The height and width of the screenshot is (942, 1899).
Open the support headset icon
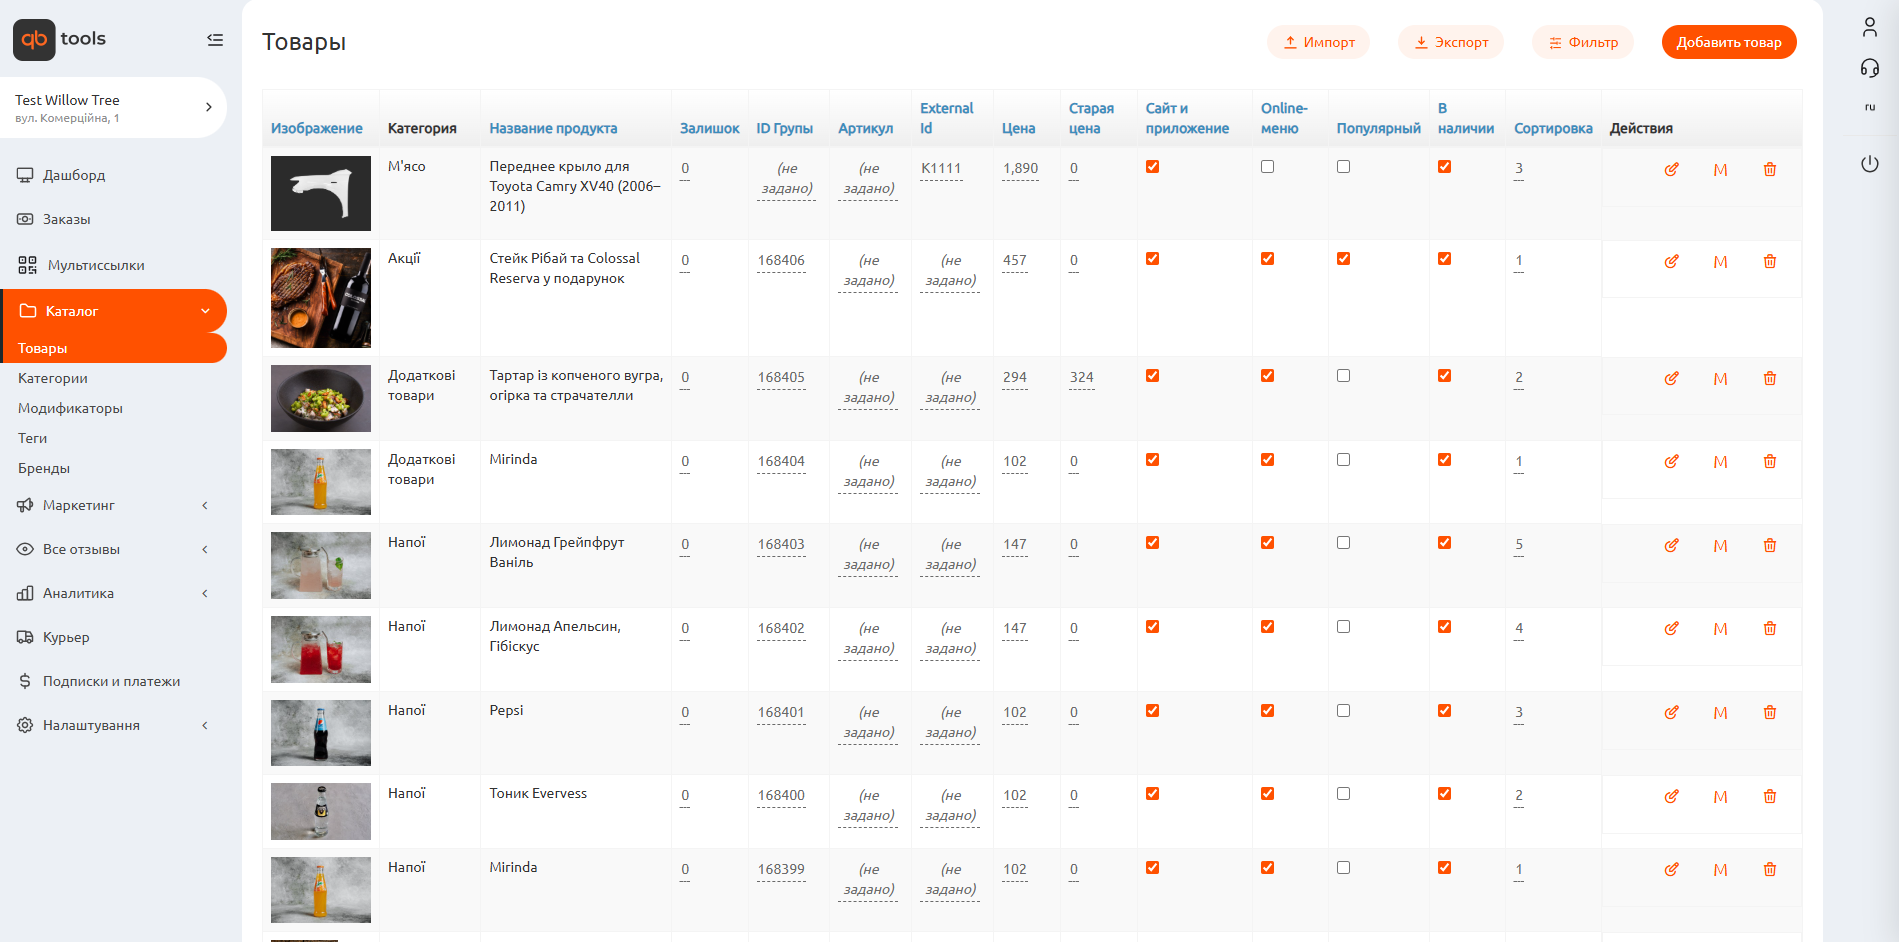(x=1870, y=68)
